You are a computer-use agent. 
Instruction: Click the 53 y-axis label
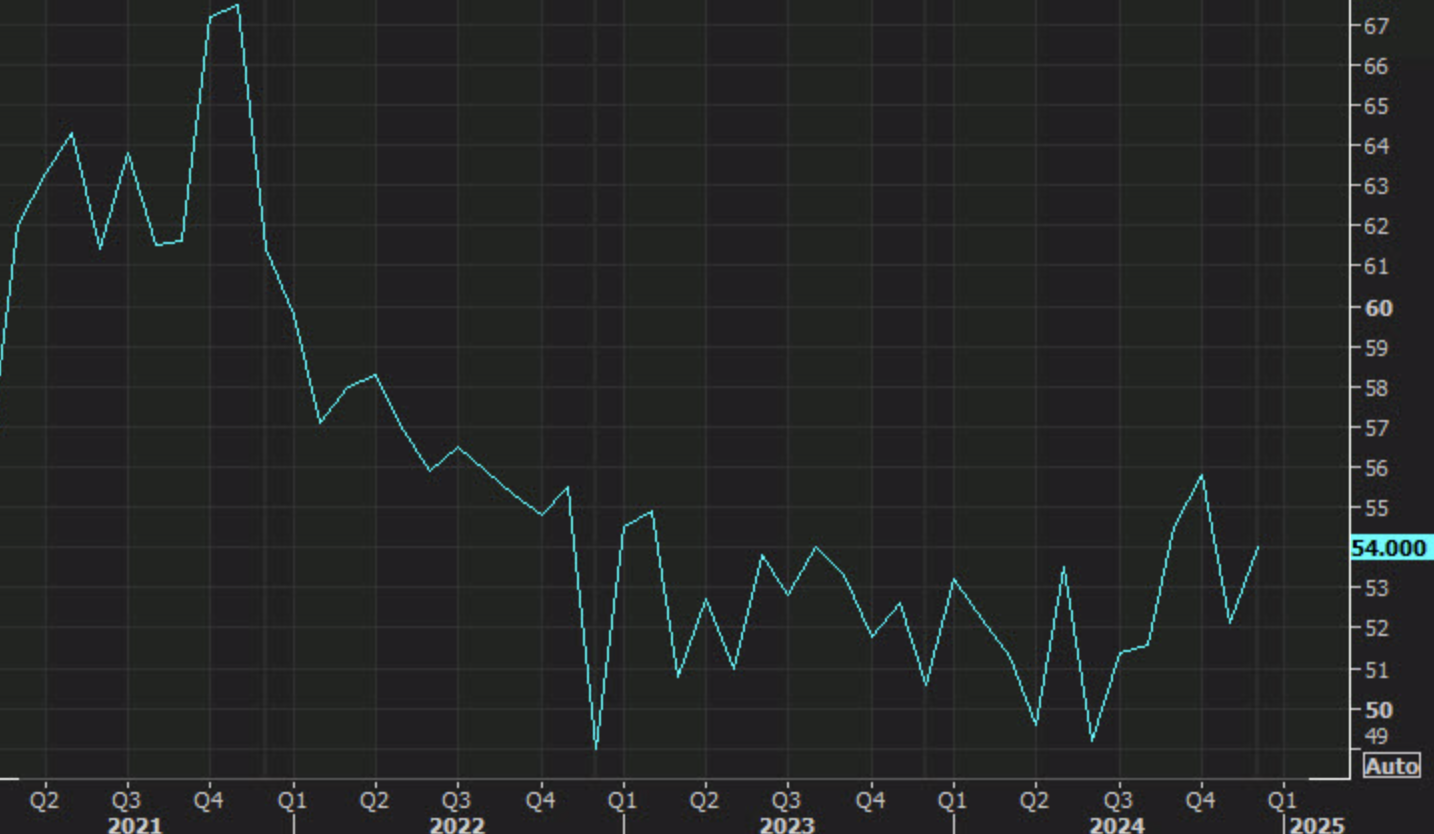coord(1376,588)
